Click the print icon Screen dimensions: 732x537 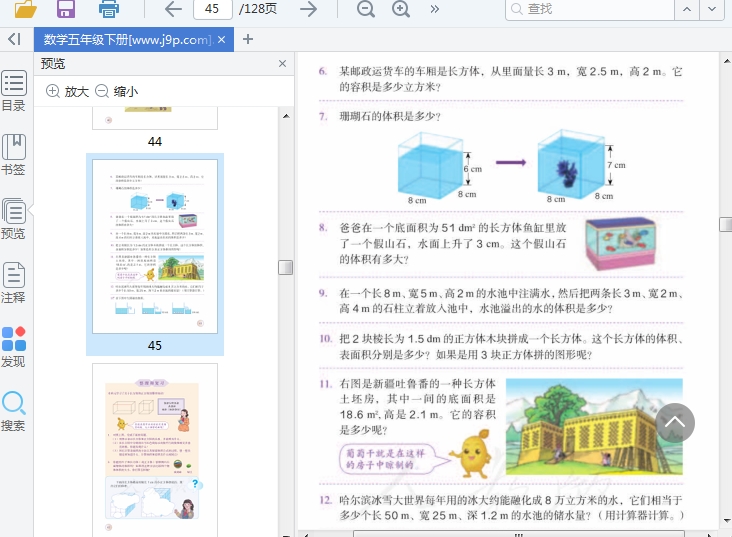point(109,9)
